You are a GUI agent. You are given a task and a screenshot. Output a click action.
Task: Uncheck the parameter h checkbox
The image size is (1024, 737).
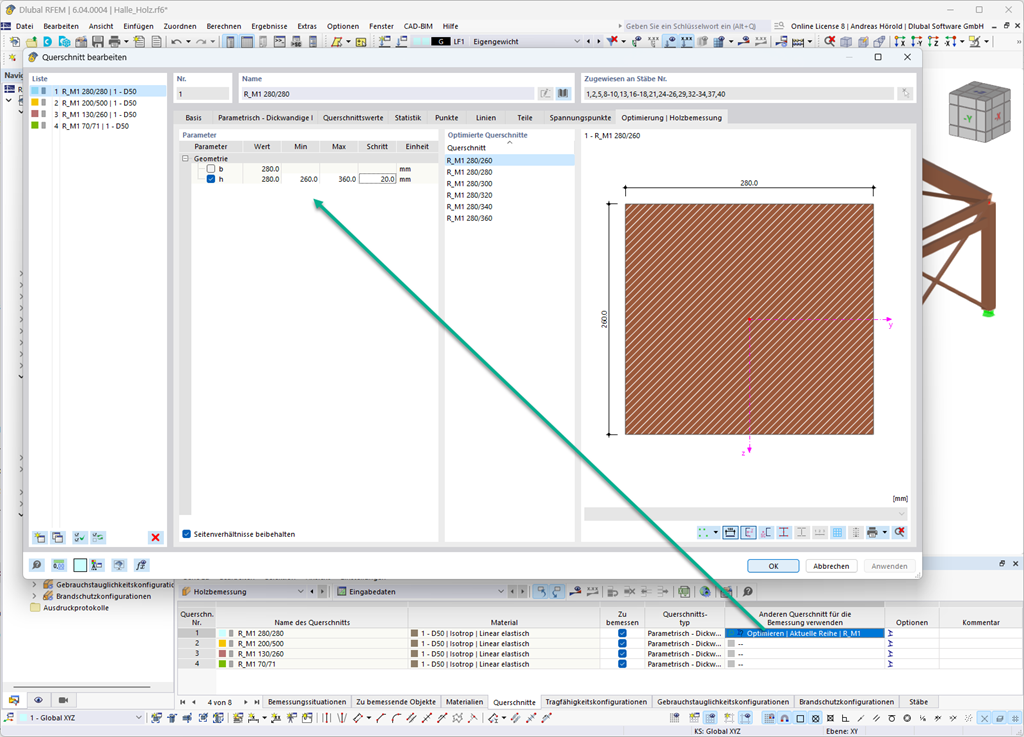211,179
